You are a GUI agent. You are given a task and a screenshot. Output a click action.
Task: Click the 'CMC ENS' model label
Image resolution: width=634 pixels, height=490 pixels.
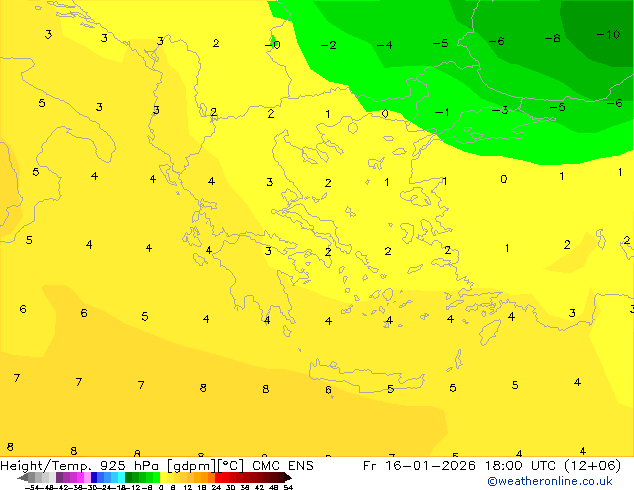click(283, 466)
